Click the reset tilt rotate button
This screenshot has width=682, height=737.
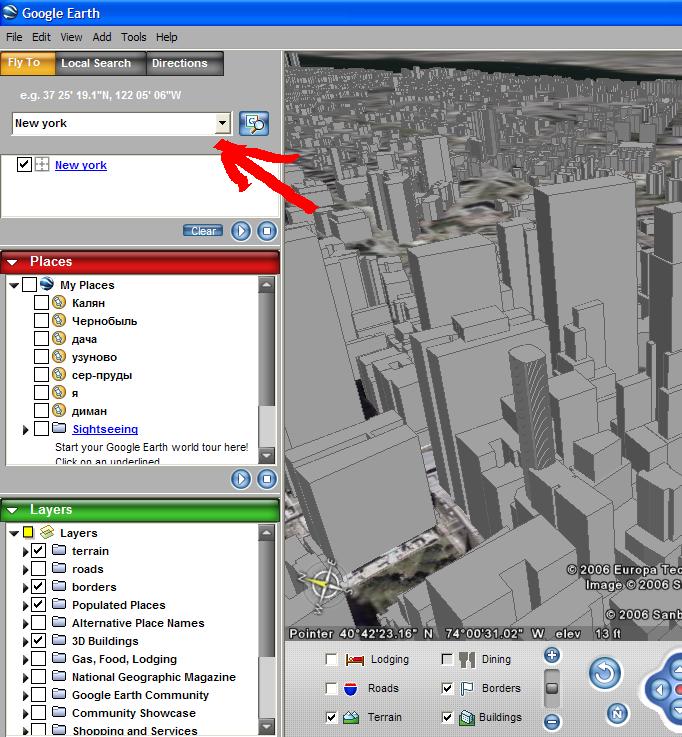[x=605, y=674]
